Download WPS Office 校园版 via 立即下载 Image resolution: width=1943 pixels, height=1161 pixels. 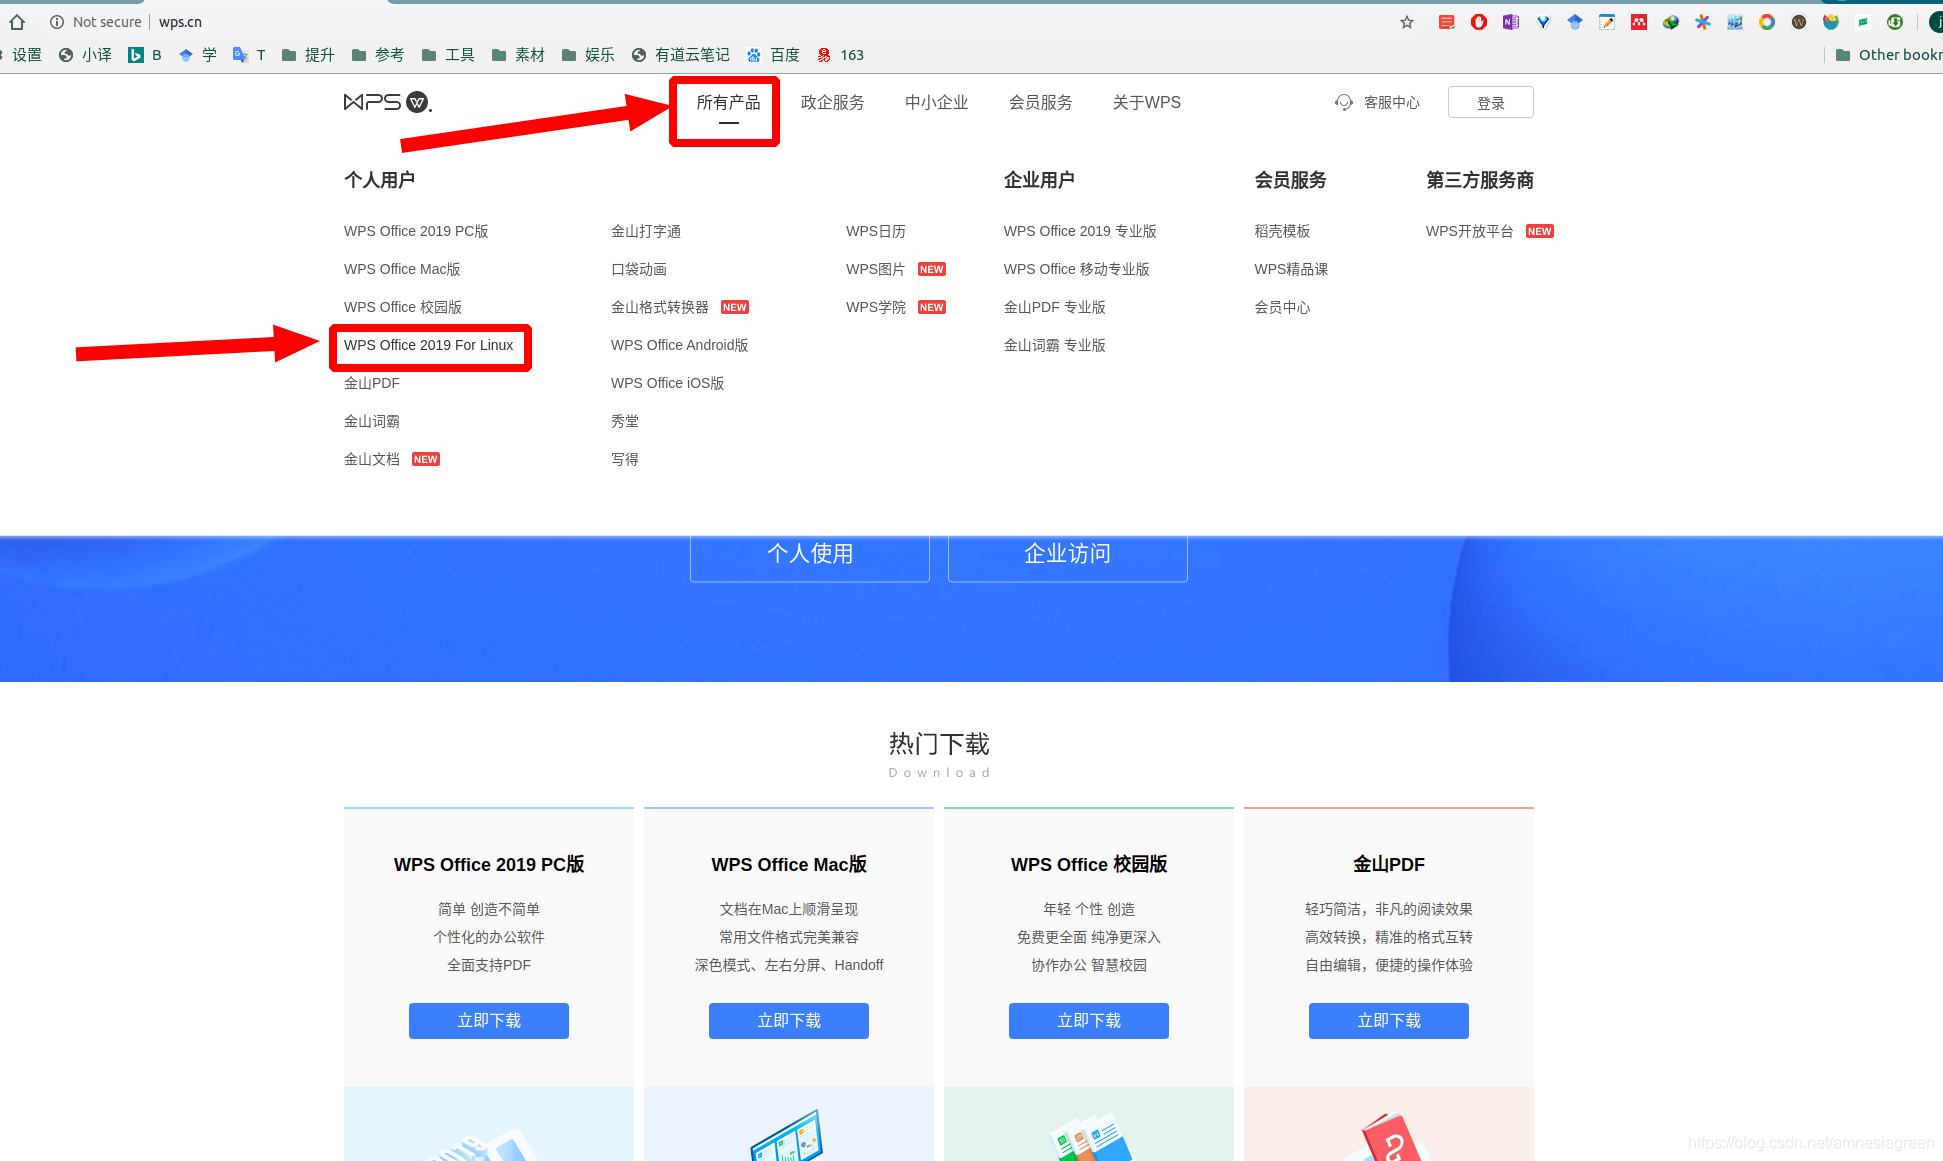pos(1089,1021)
